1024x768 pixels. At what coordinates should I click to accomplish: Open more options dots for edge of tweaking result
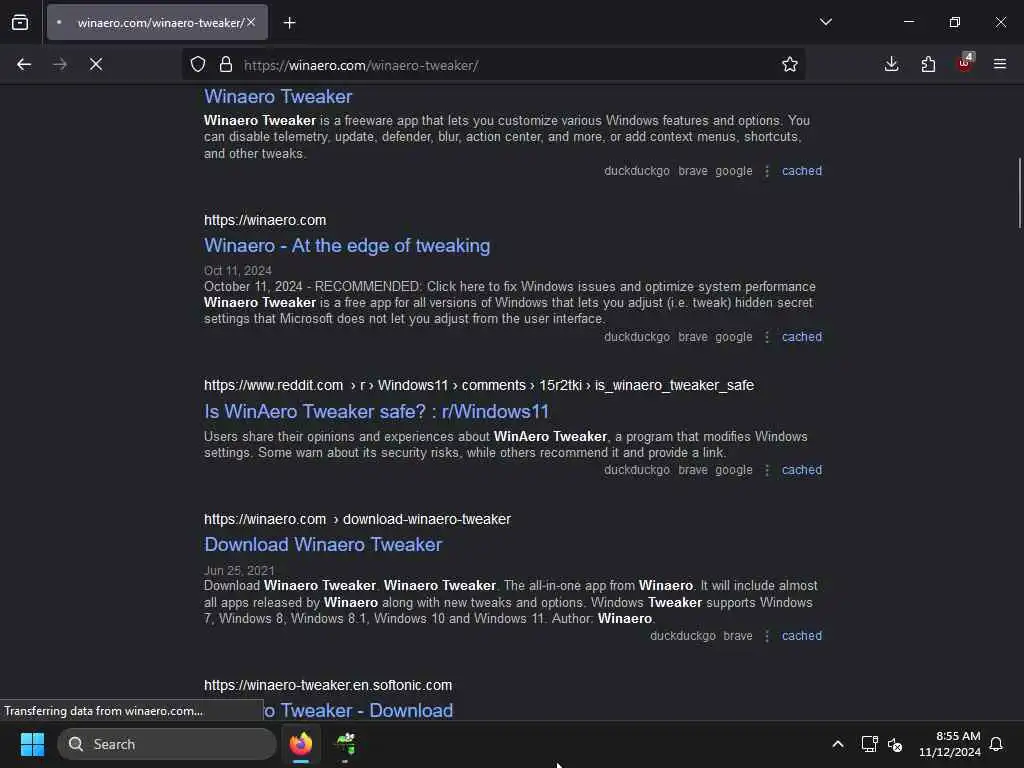[767, 337]
